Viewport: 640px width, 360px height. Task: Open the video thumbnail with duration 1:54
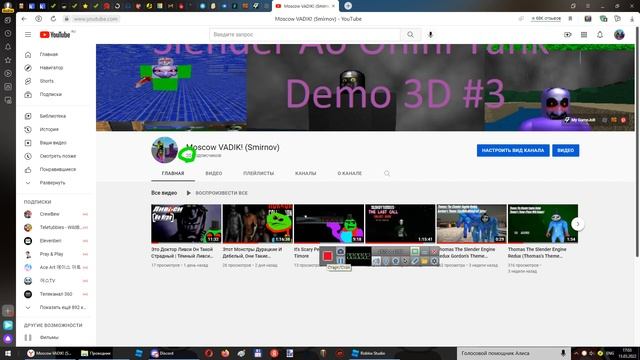pyautogui.click(x=543, y=224)
